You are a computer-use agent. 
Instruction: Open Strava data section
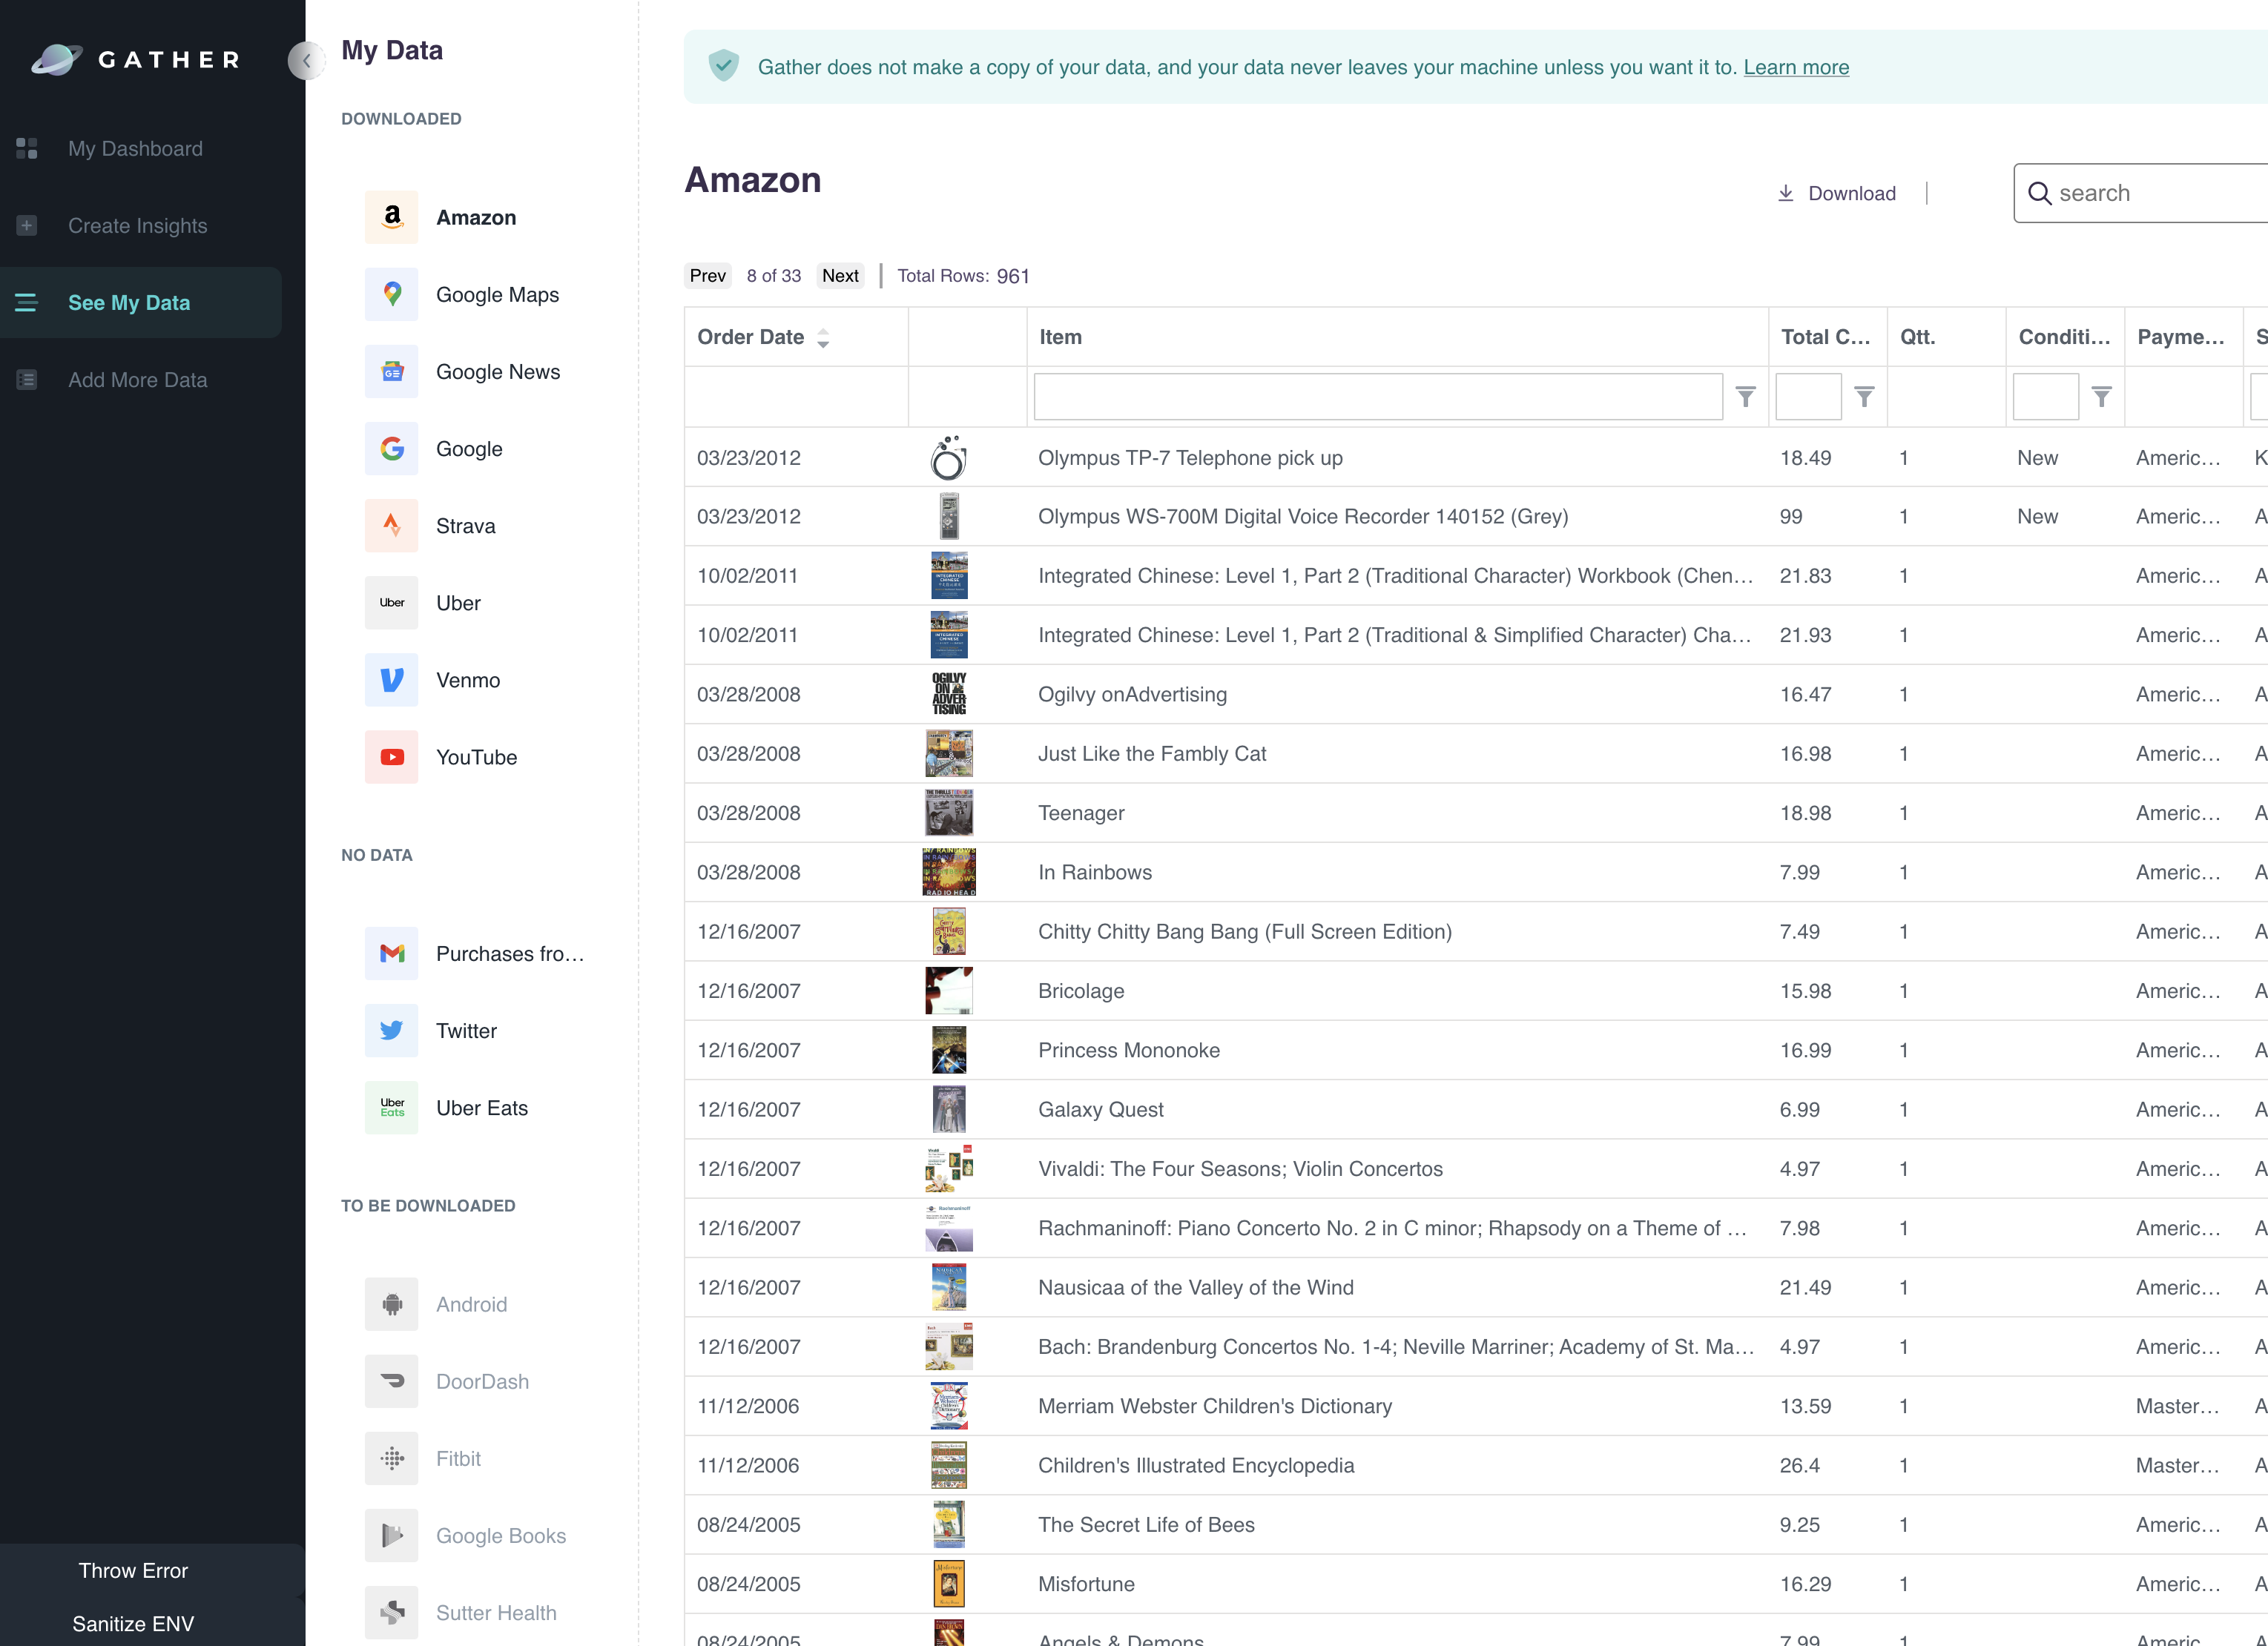467,525
